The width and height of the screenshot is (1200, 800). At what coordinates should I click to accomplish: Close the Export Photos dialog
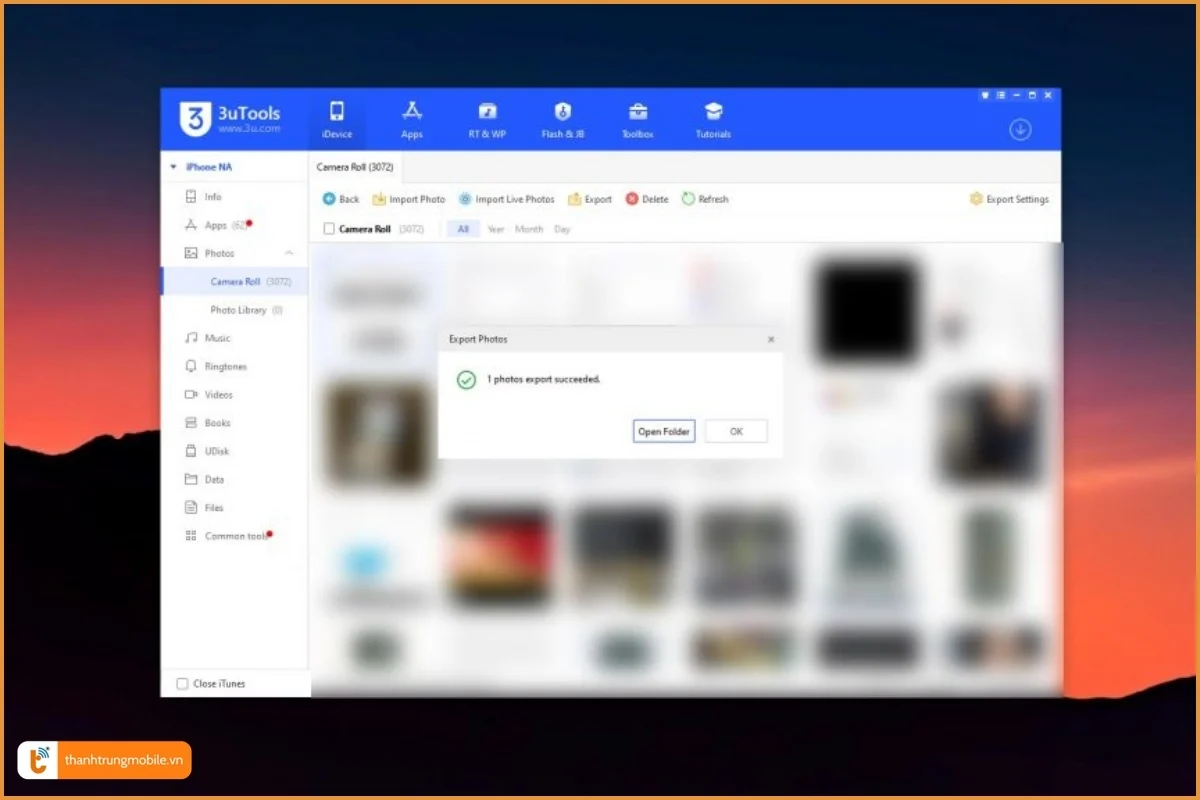[x=770, y=340]
